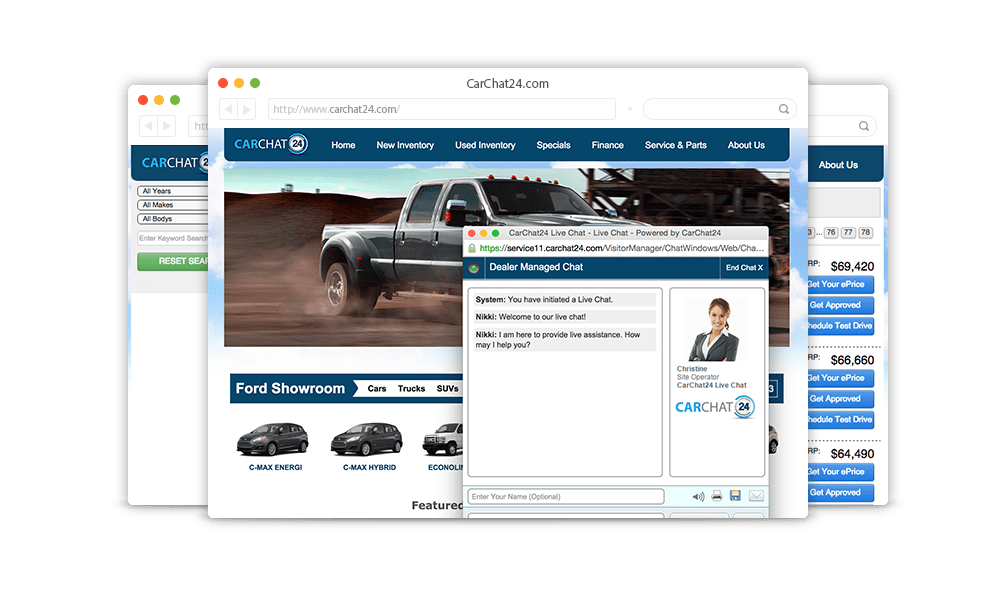This screenshot has width=1000, height=600.
Task: Open the All Years dropdown in left window
Action: 172,191
